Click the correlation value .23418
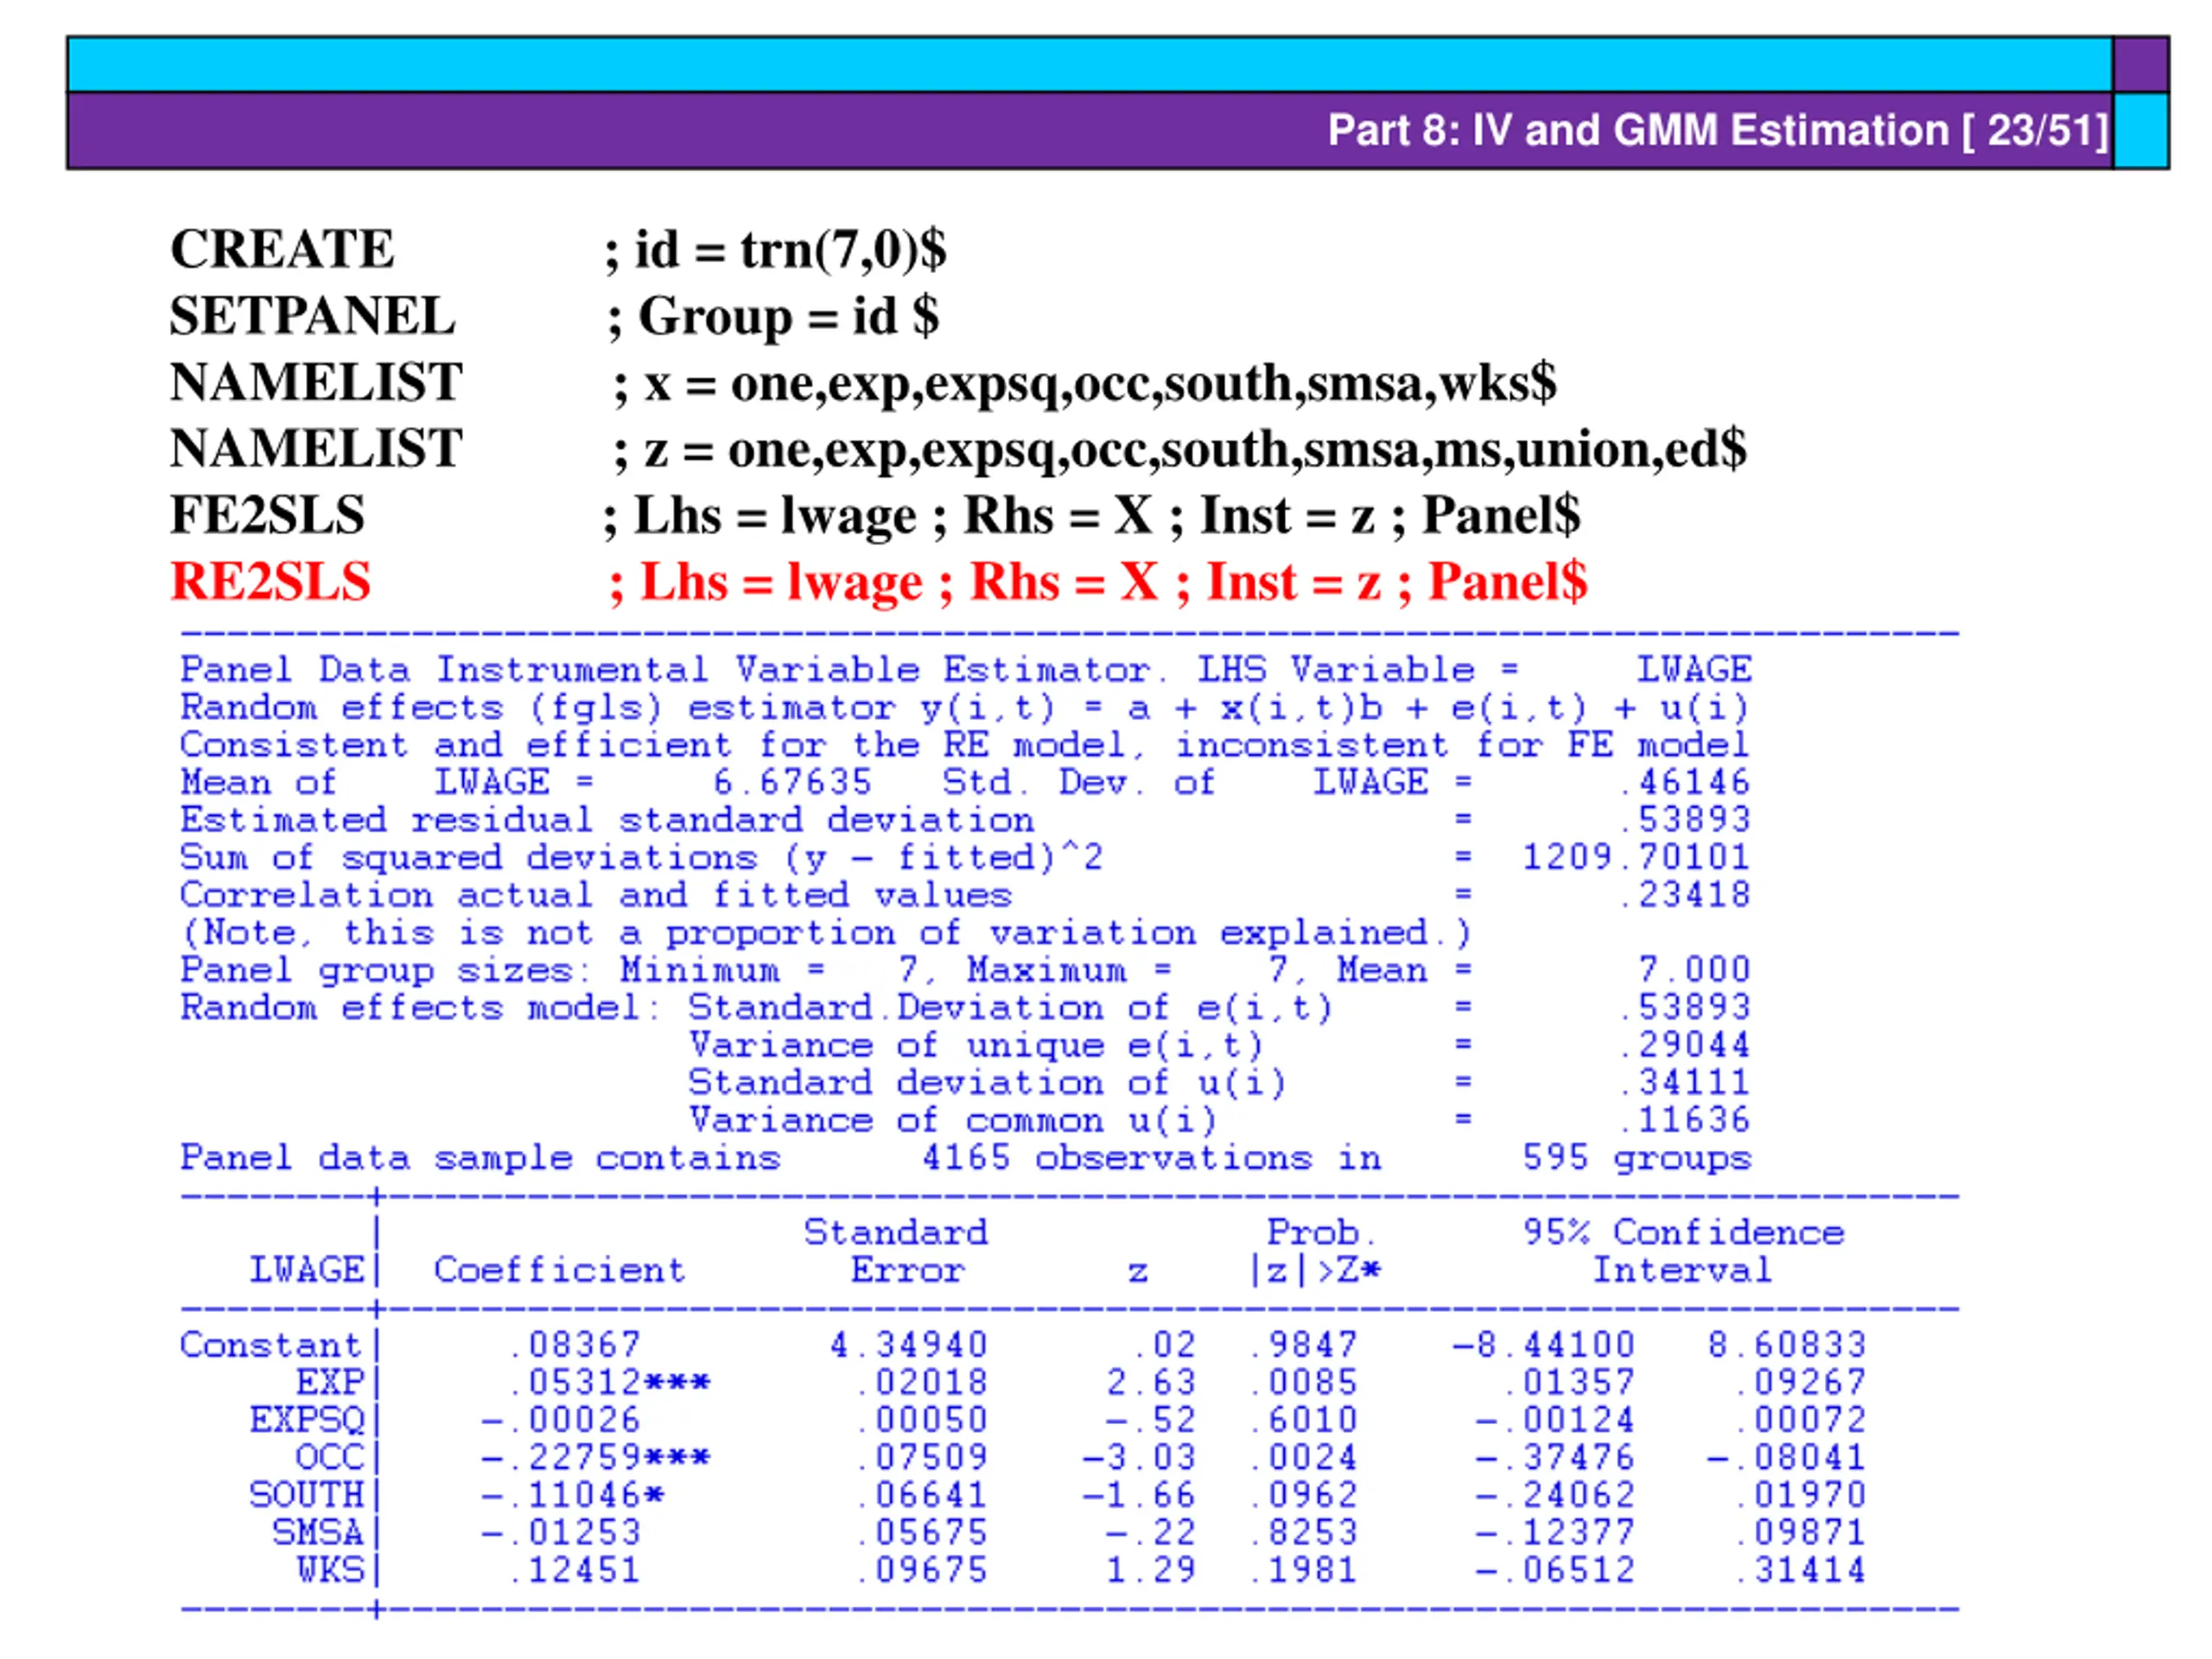 click(1685, 895)
